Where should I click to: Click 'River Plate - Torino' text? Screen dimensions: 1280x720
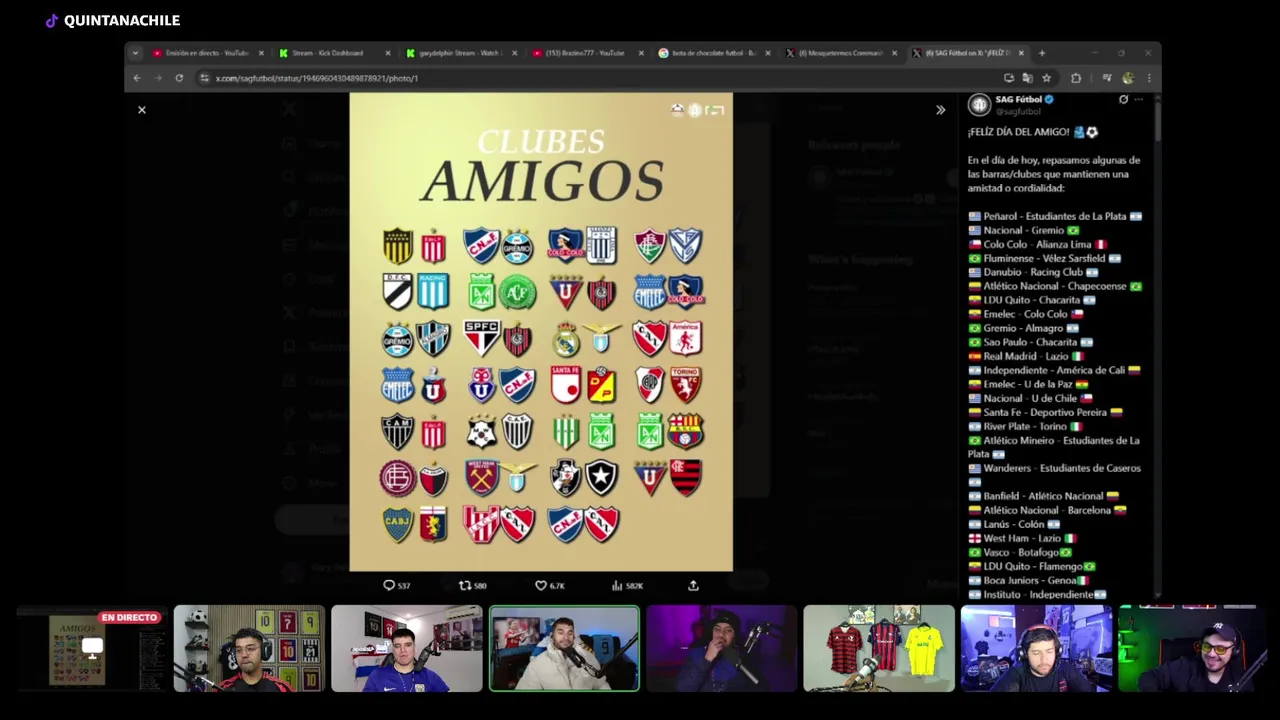point(1025,426)
